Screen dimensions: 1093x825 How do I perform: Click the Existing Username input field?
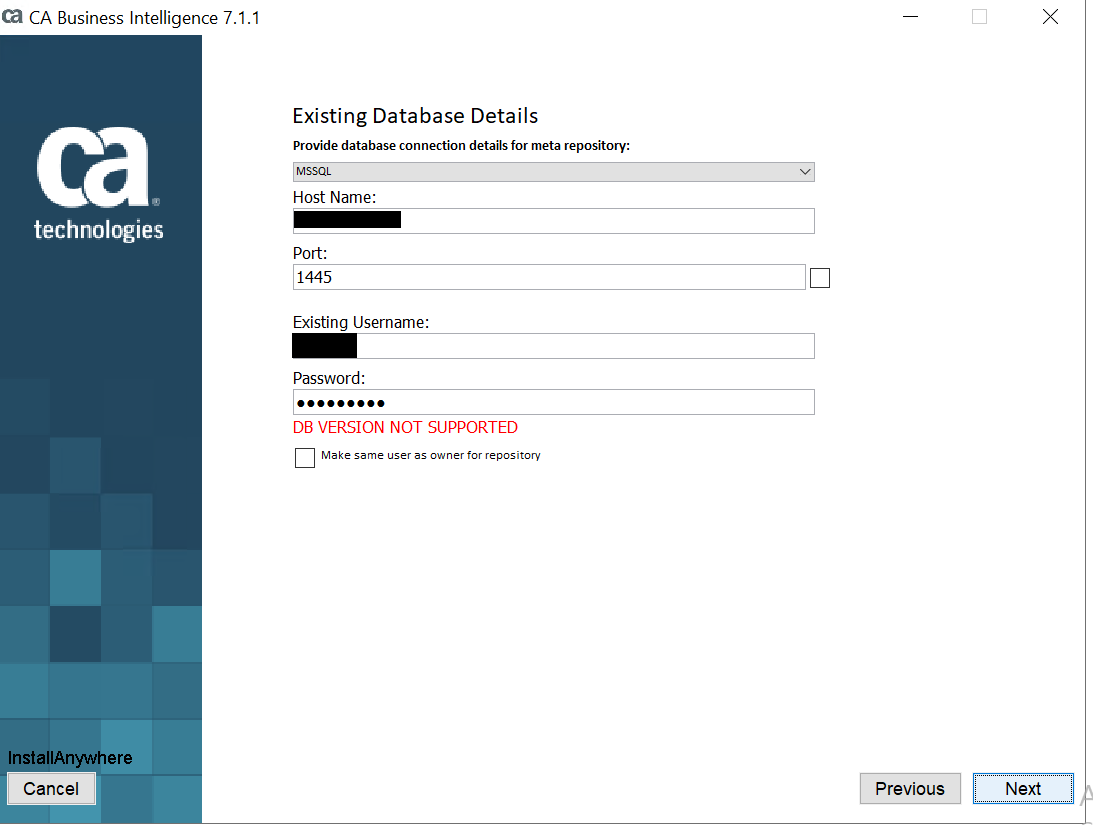553,346
